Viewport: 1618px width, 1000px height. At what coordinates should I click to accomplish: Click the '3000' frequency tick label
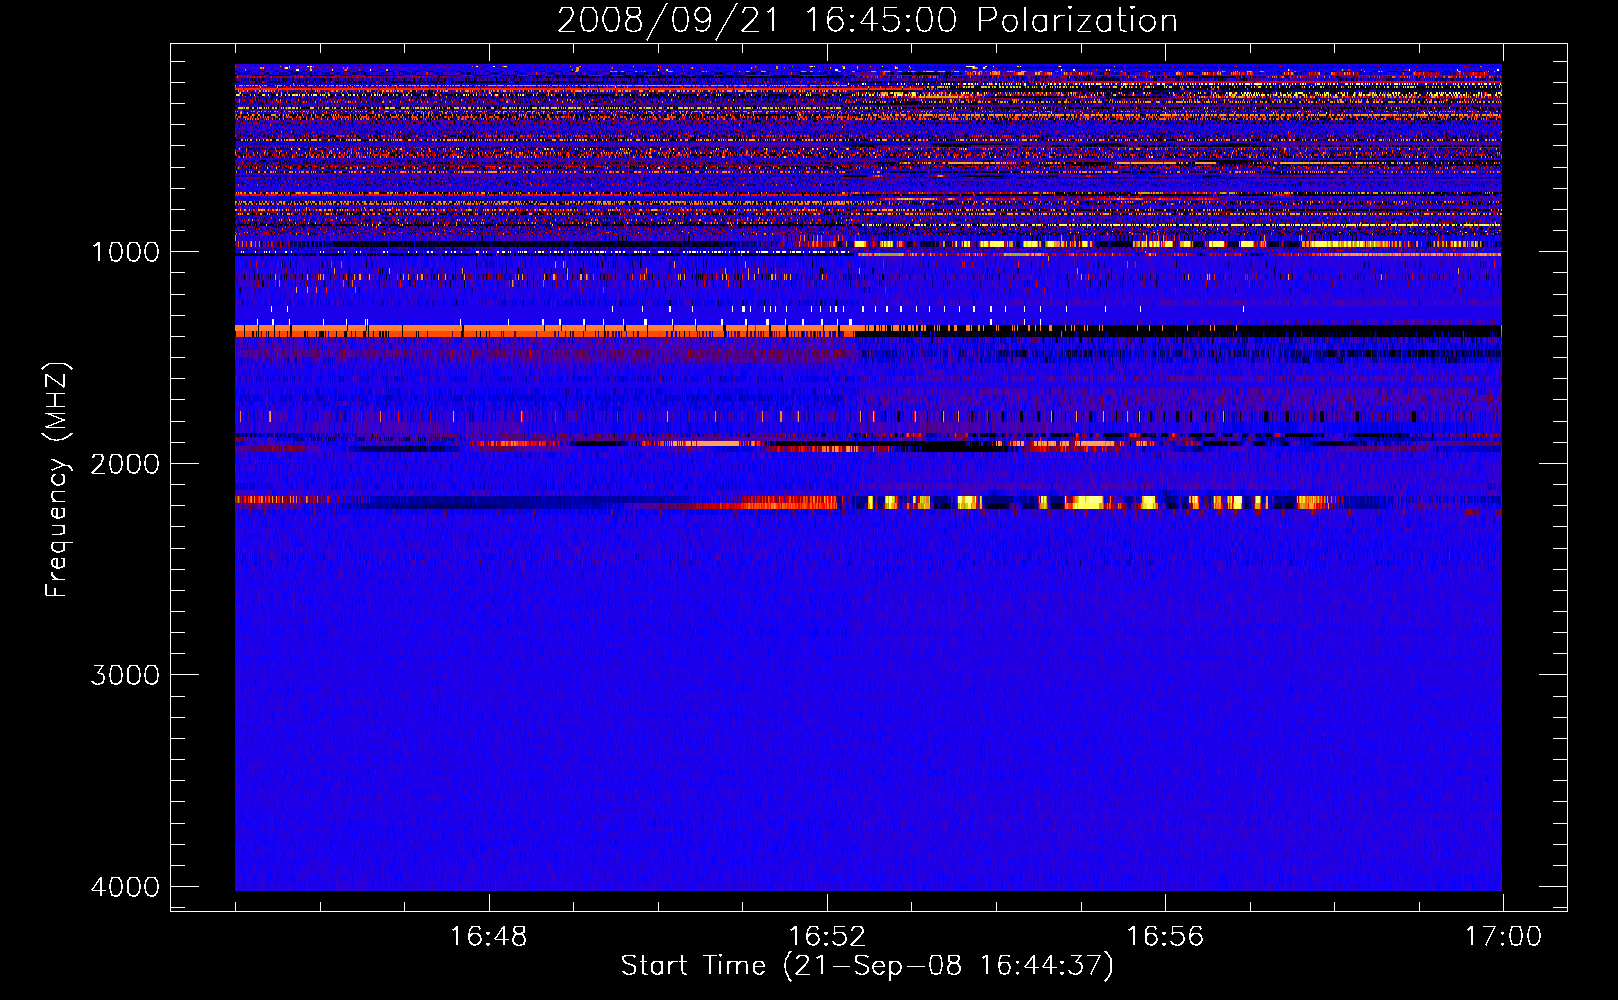click(125, 675)
